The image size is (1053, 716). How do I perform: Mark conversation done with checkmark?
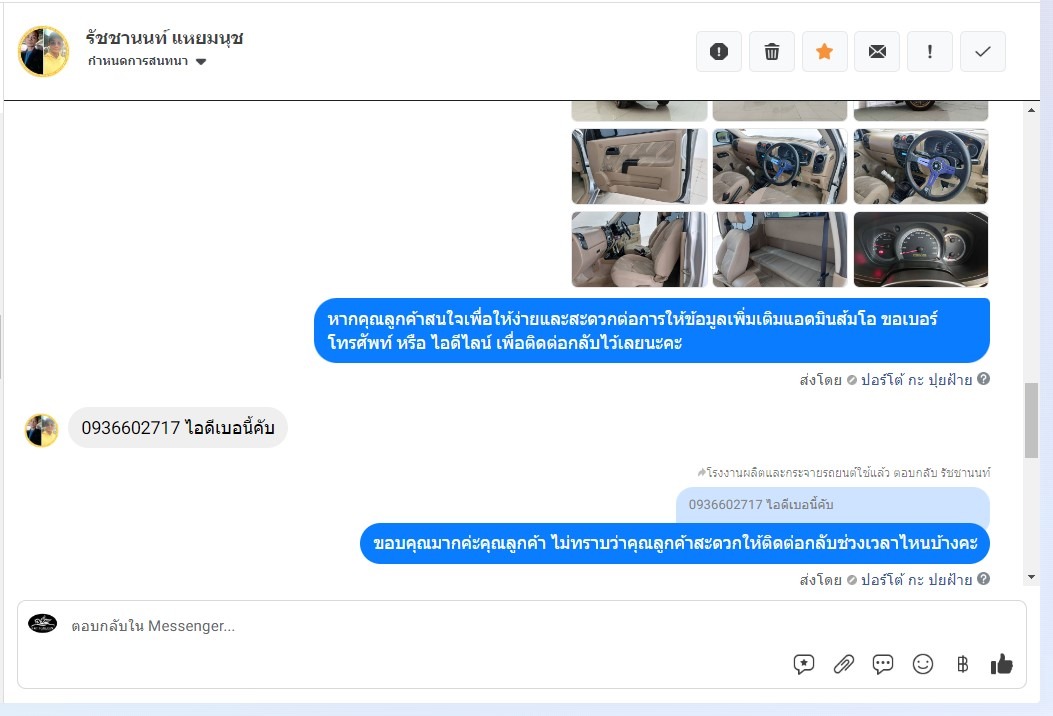(x=982, y=51)
